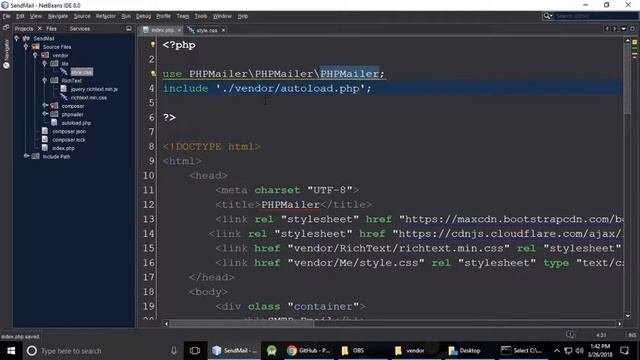Open the Tools menu
The image size is (640, 360).
[200, 16]
